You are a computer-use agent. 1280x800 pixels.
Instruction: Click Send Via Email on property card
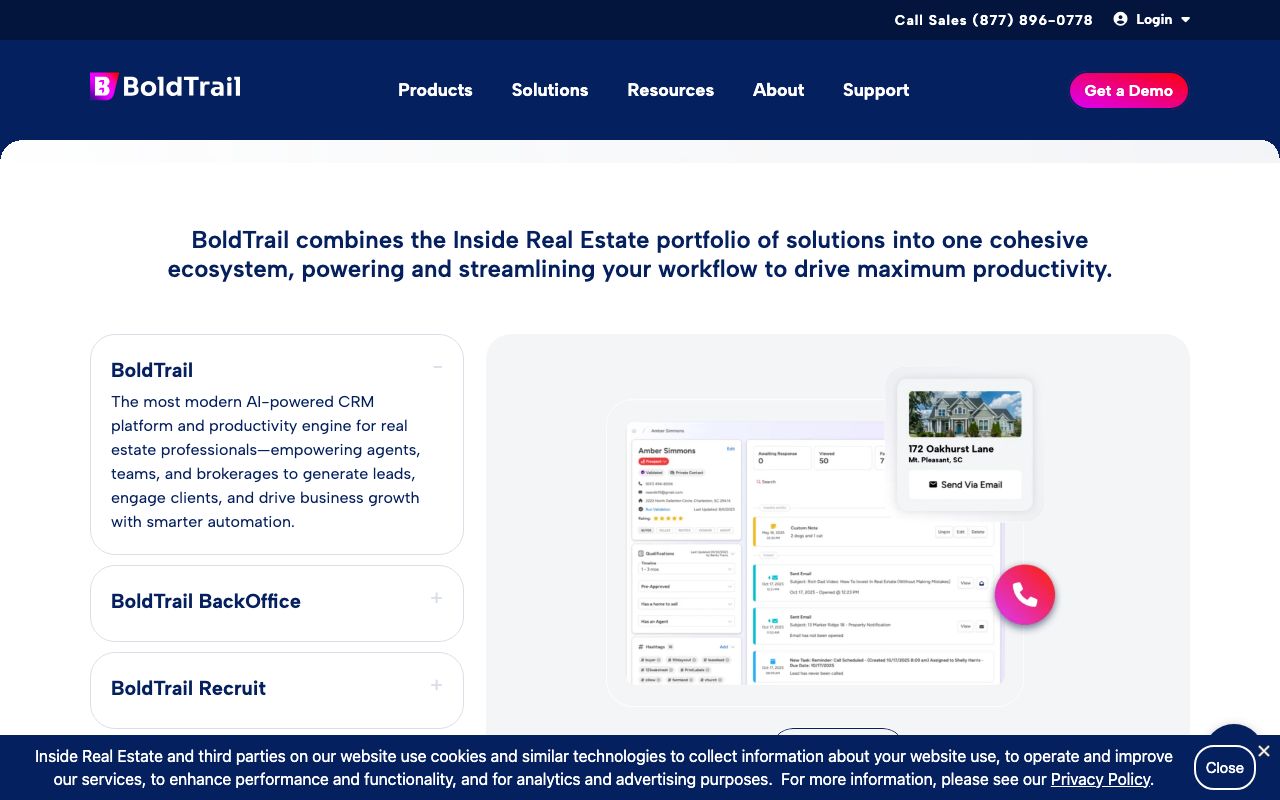pos(965,484)
